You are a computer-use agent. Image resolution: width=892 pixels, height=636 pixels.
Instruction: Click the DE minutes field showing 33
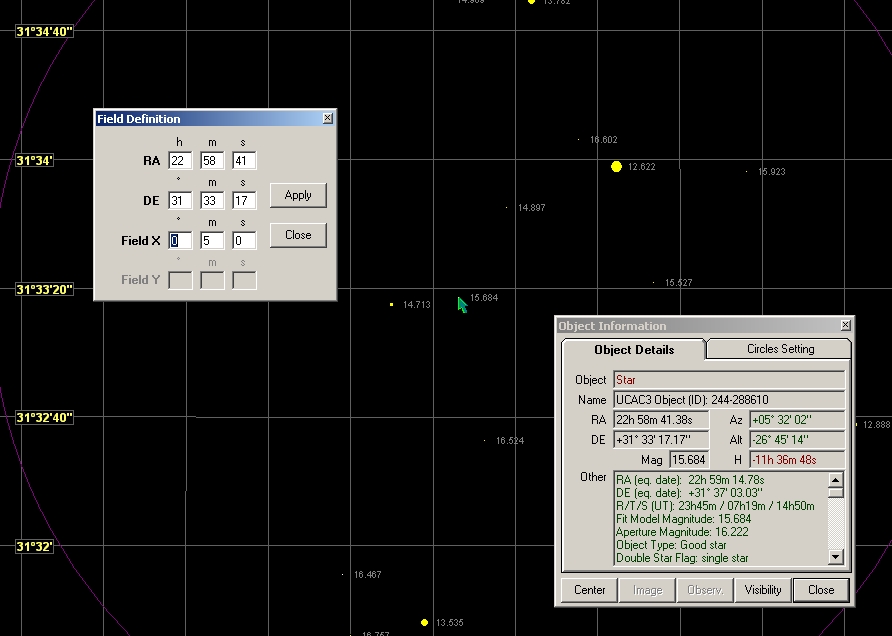click(212, 200)
